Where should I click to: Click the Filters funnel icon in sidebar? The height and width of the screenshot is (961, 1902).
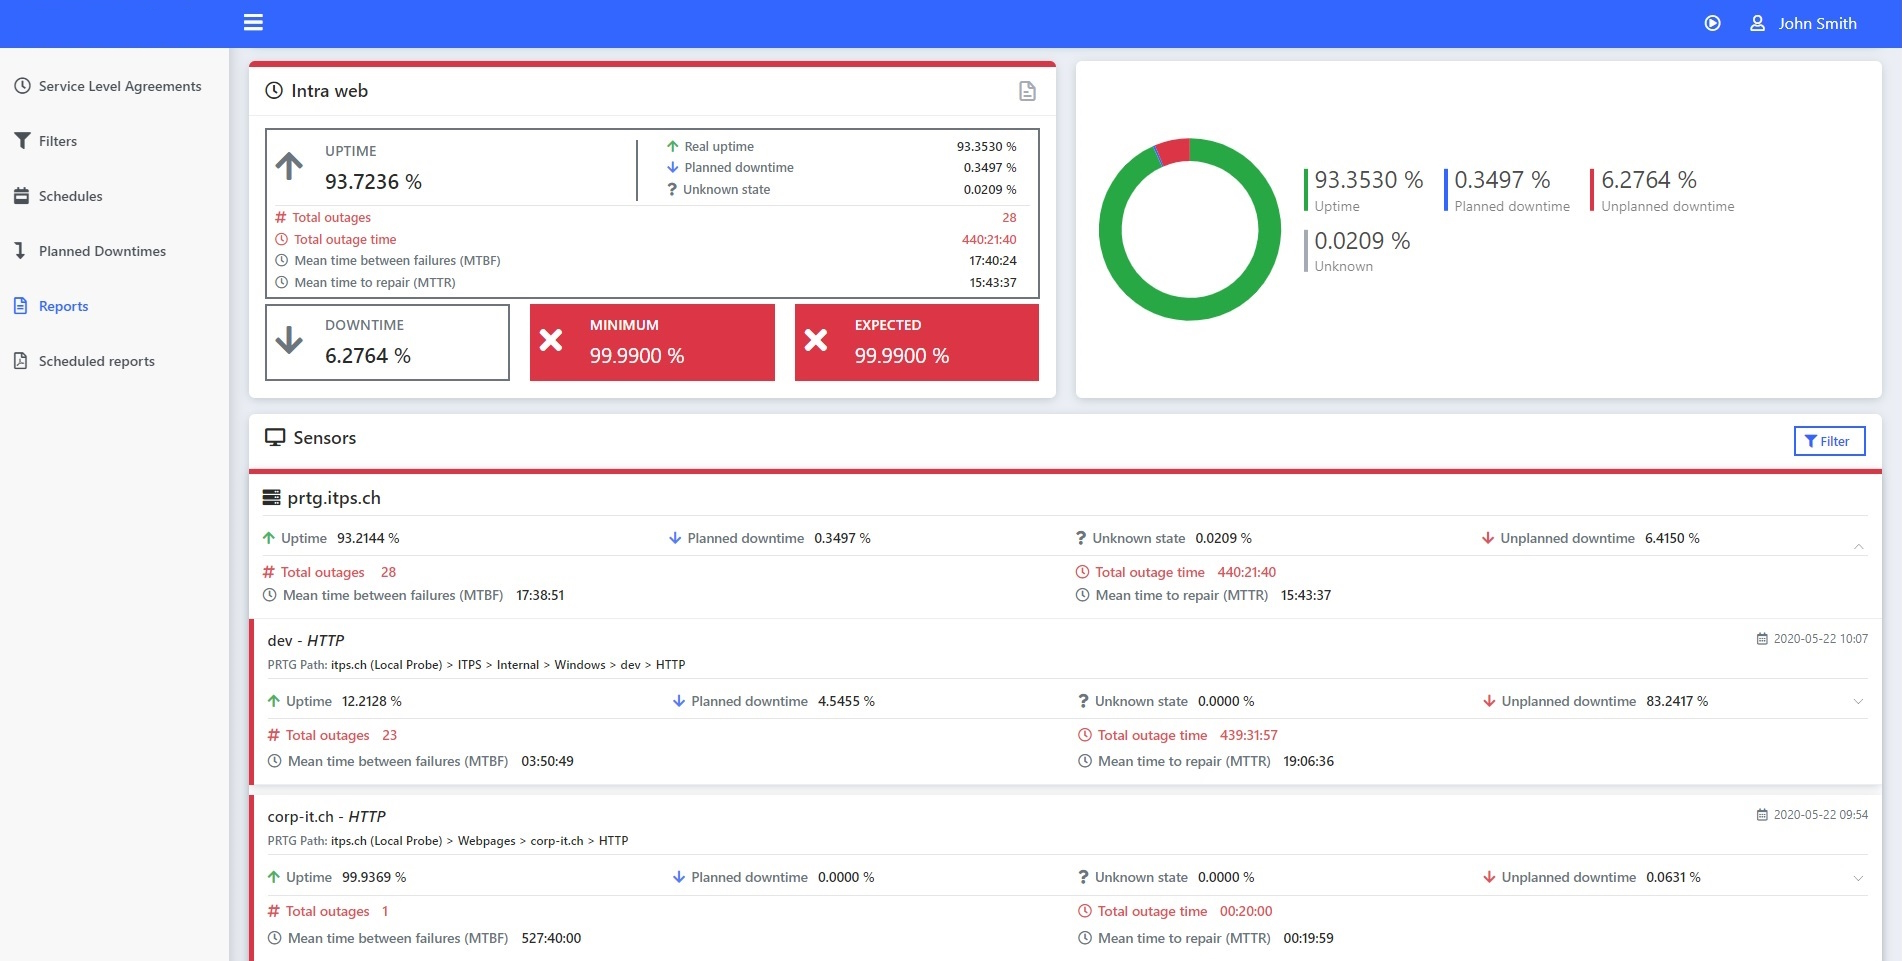click(22, 141)
